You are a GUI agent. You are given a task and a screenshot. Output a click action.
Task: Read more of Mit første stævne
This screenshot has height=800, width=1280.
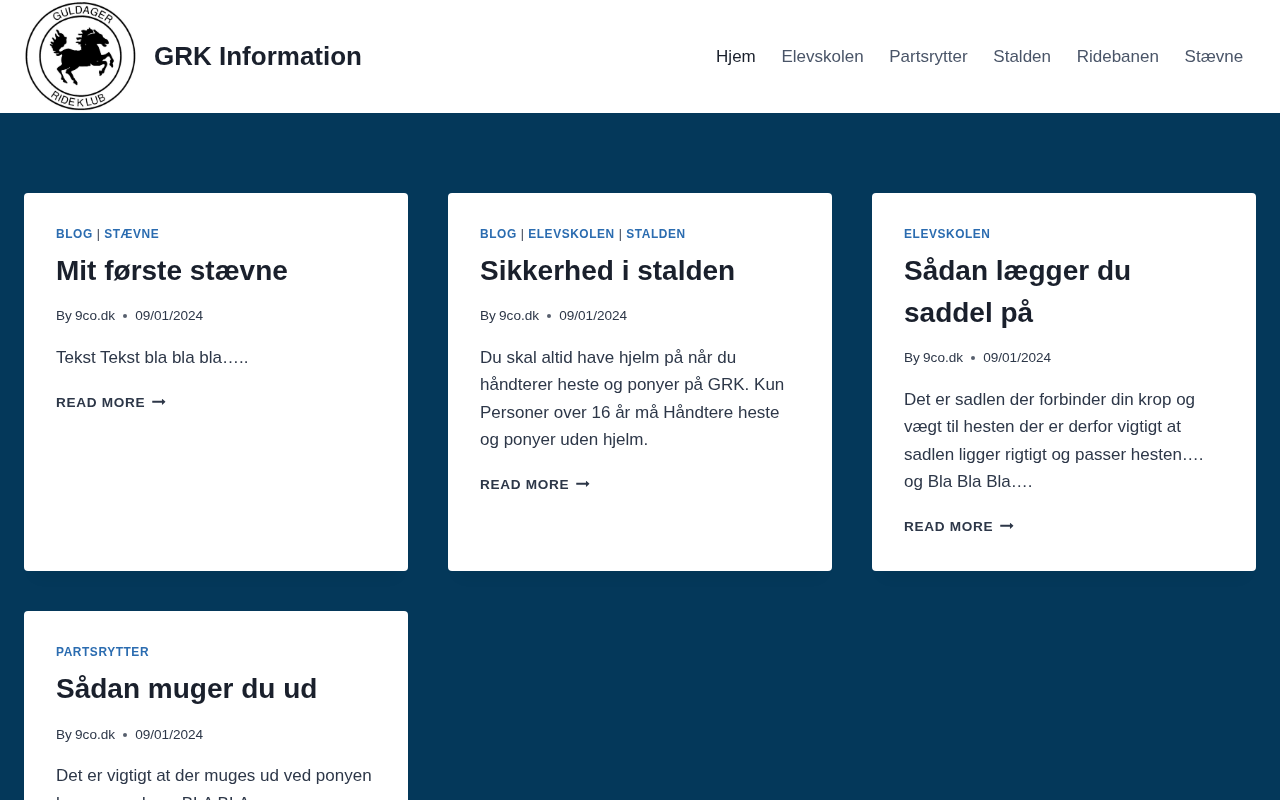pyautogui.click(x=111, y=402)
